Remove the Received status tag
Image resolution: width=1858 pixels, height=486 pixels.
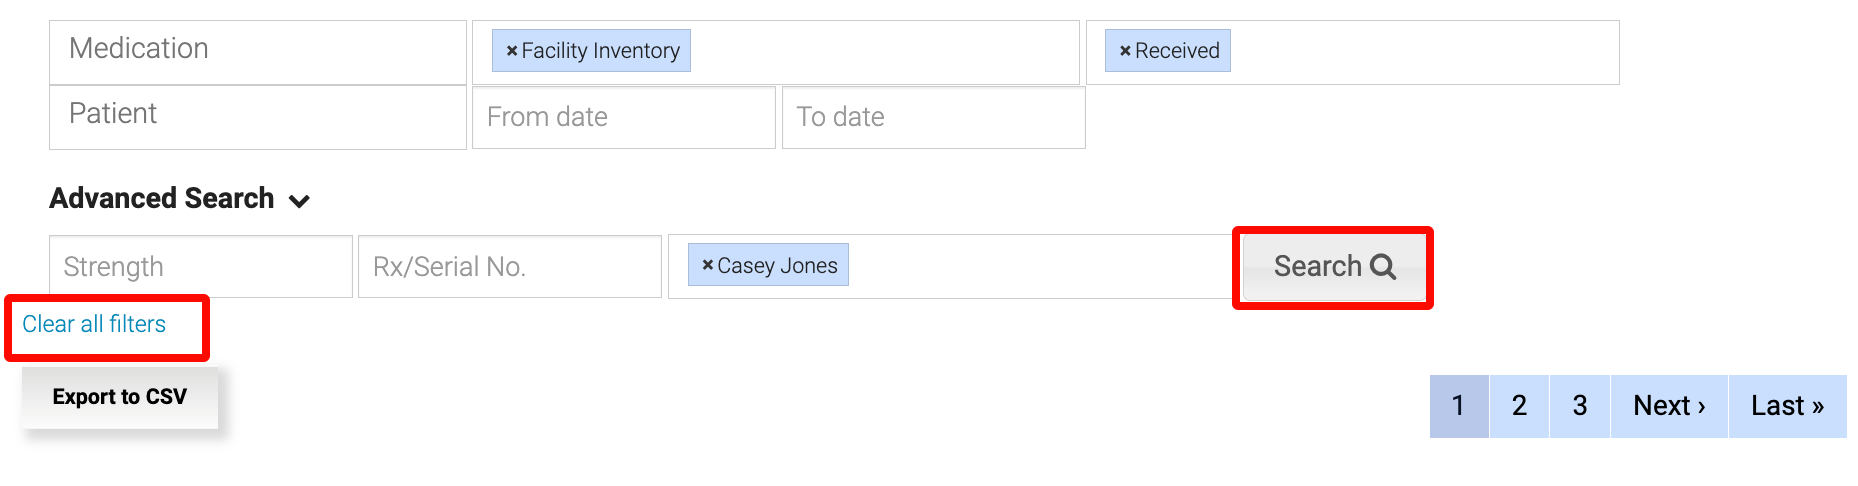pos(1125,51)
